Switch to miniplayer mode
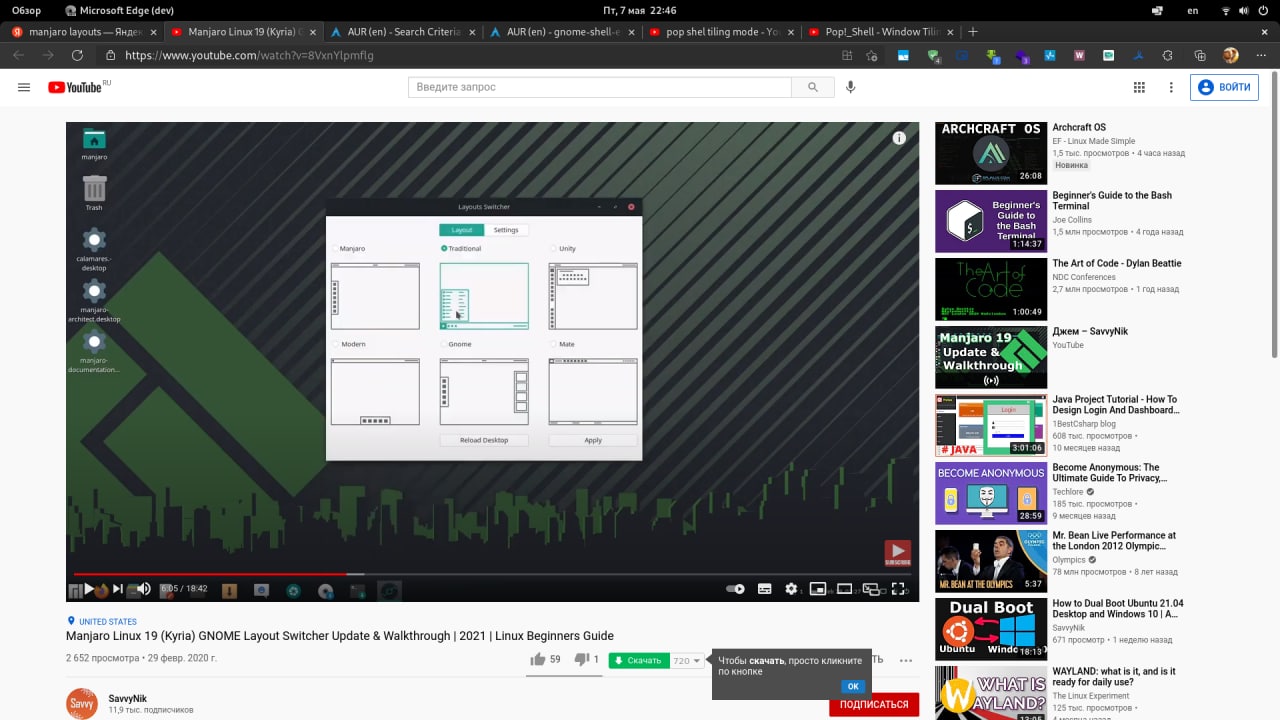The image size is (1280, 720). pyautogui.click(x=818, y=589)
